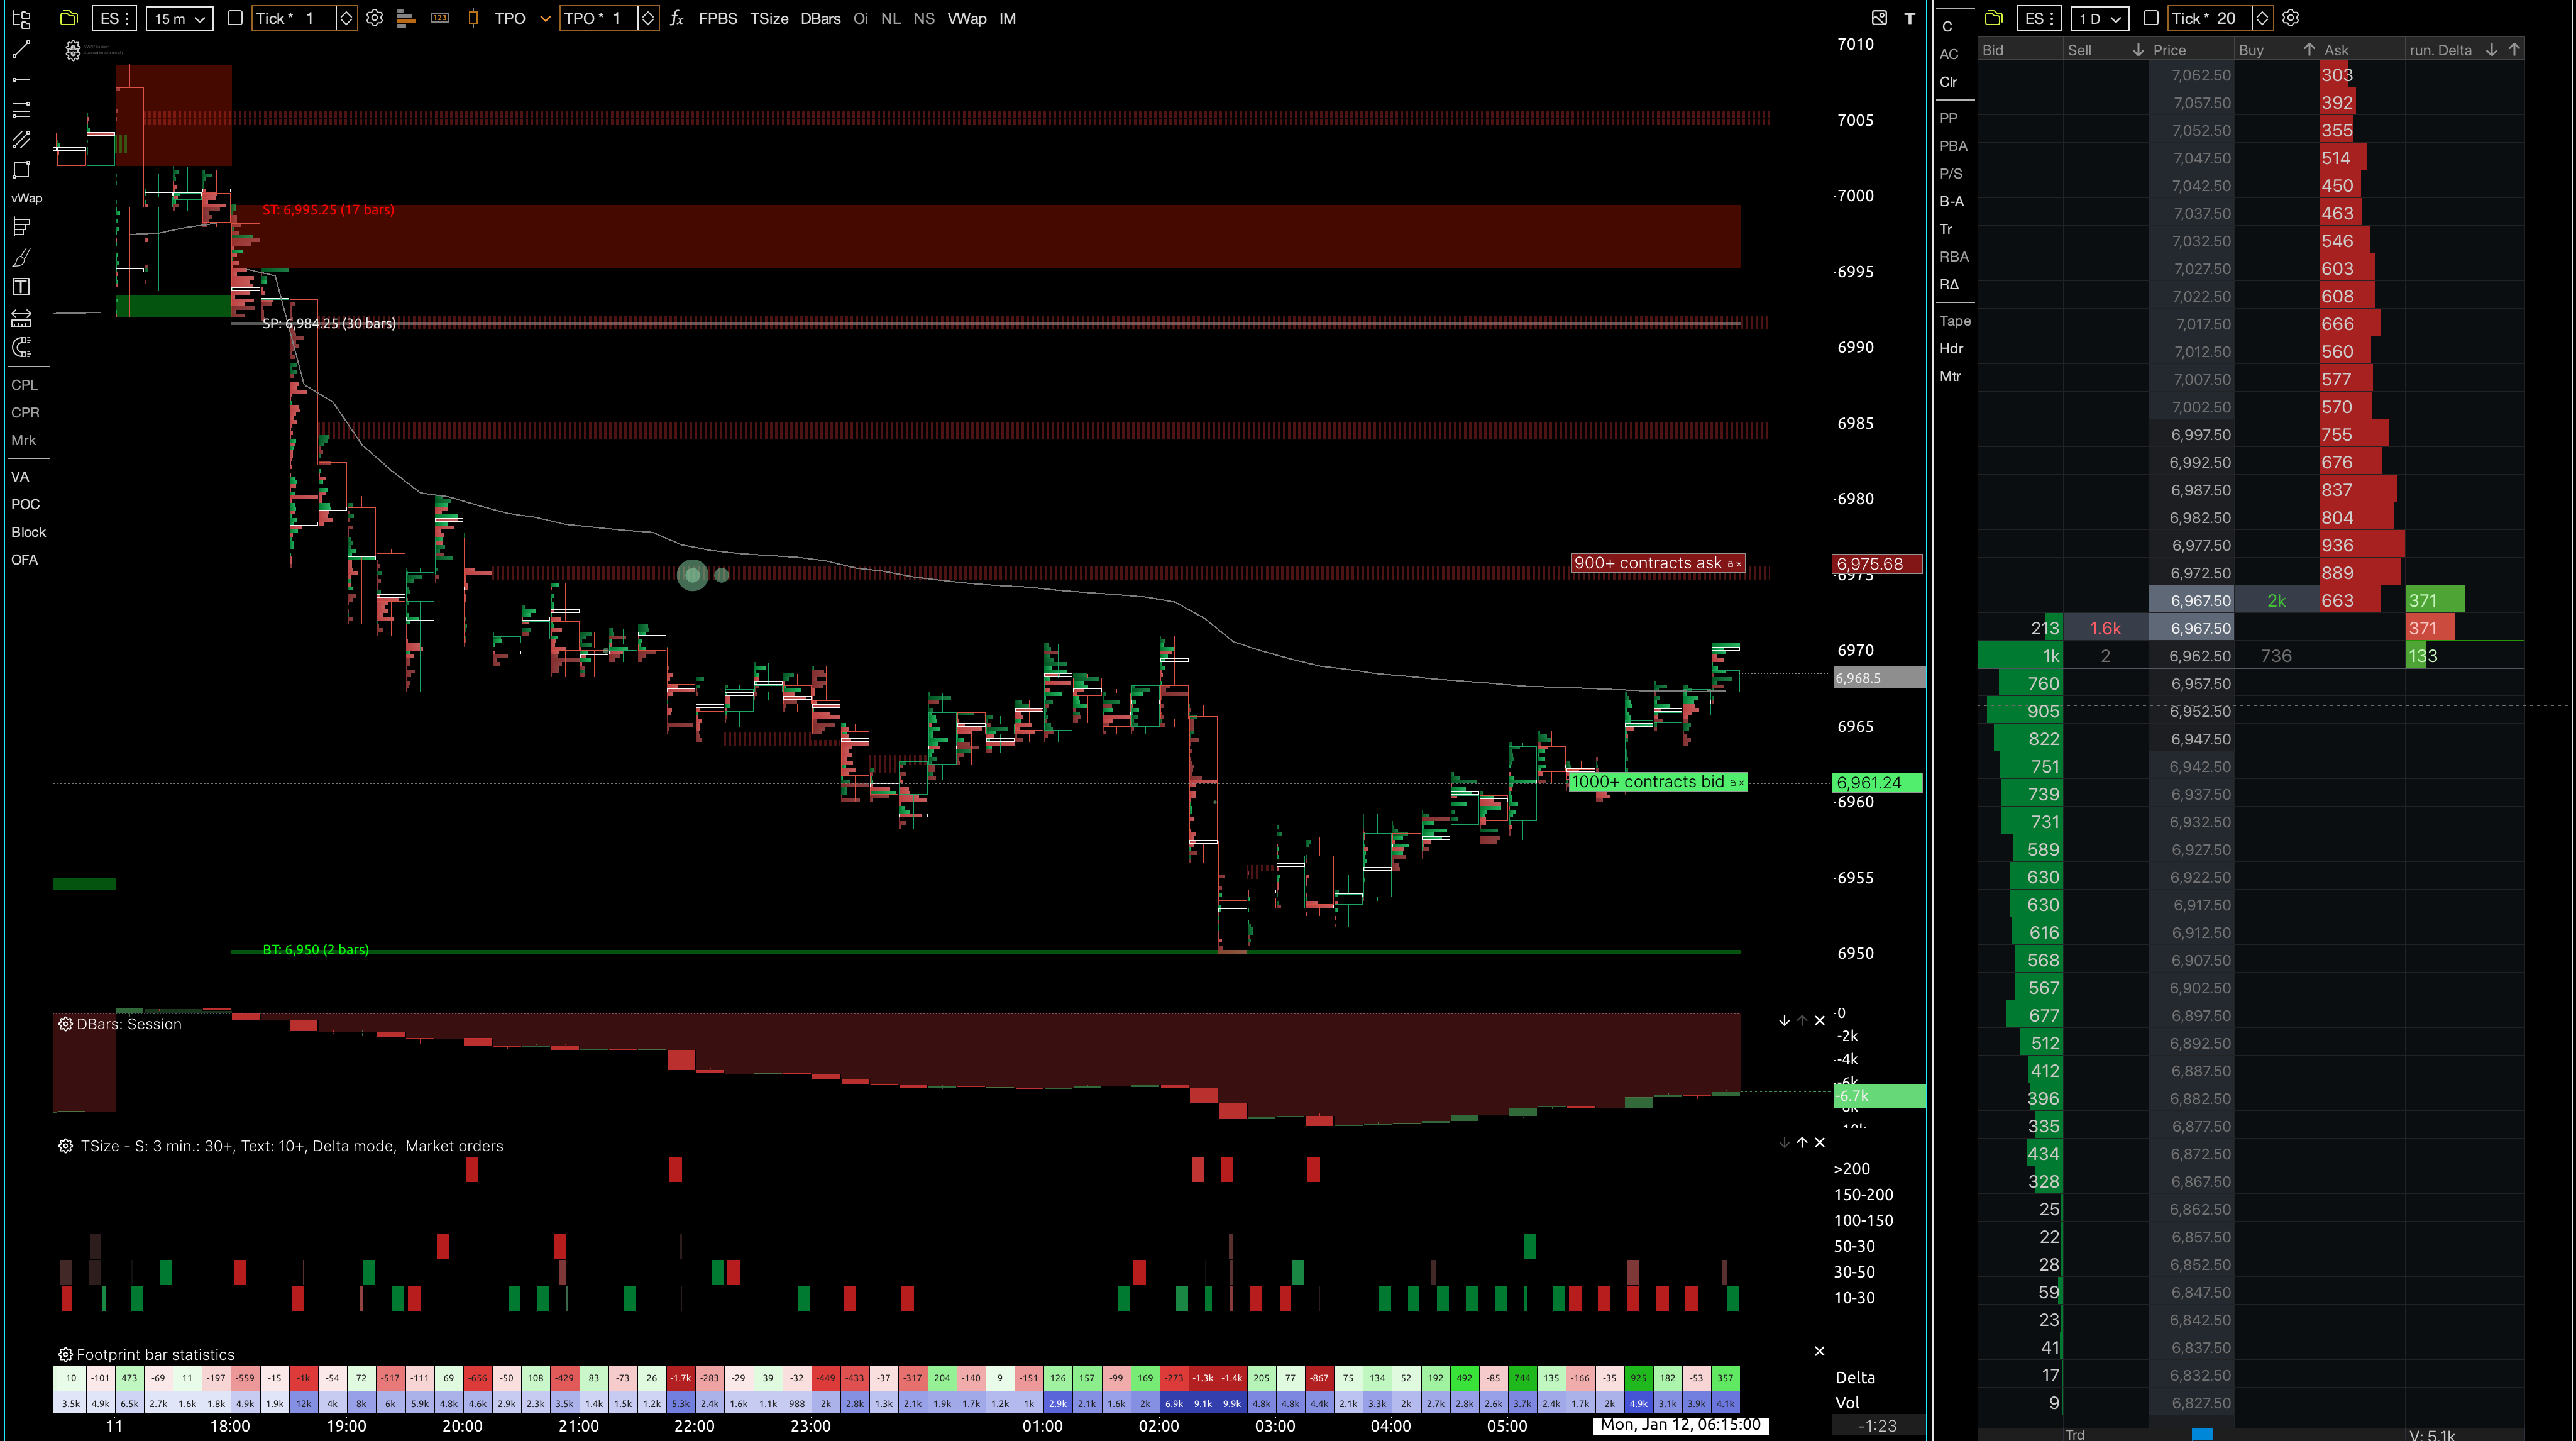
Task: Toggle checkbox beside DOM Tick 20 field
Action: pyautogui.click(x=2151, y=18)
